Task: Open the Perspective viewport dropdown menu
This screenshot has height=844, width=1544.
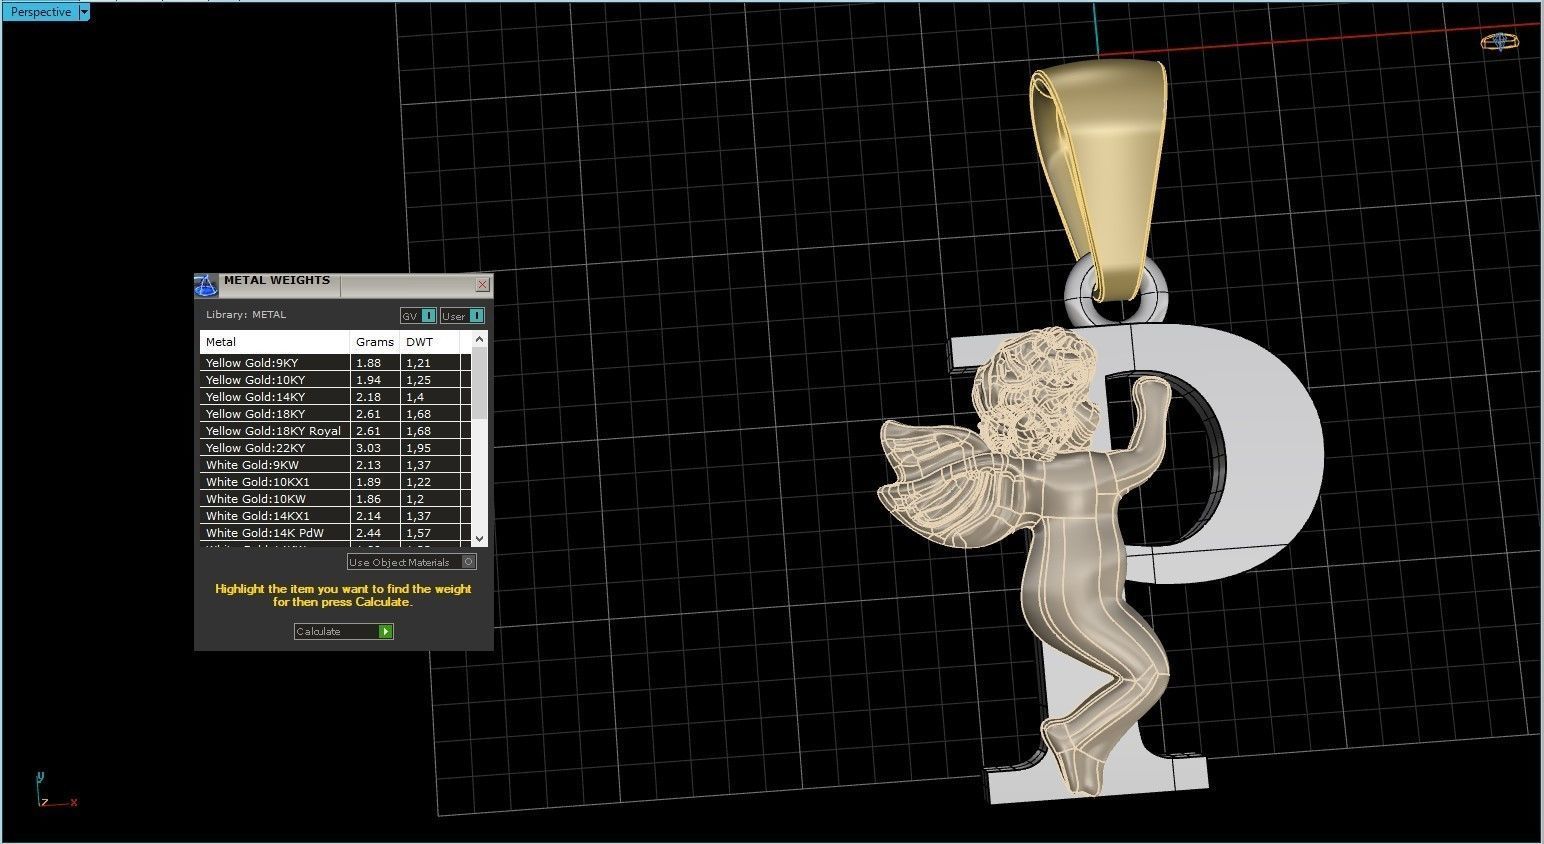Action: click(84, 11)
